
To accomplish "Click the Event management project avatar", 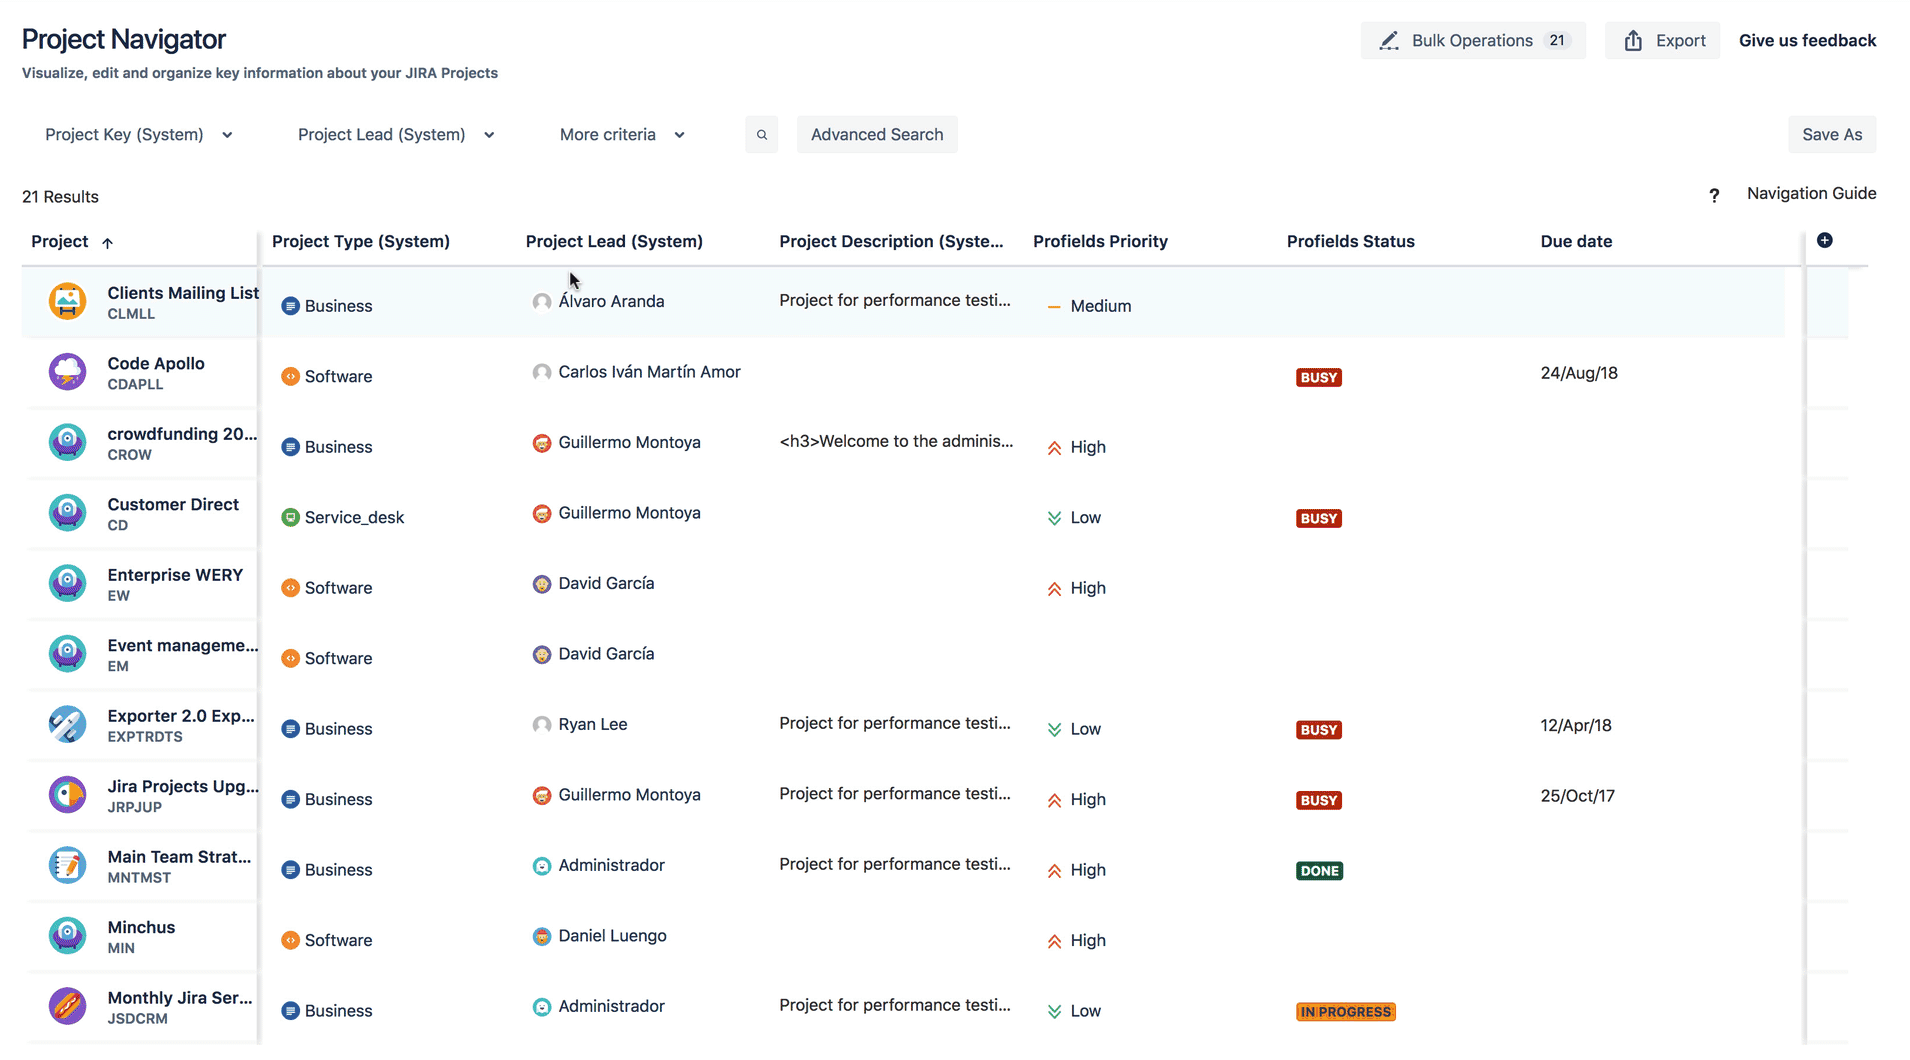I will click(x=67, y=654).
